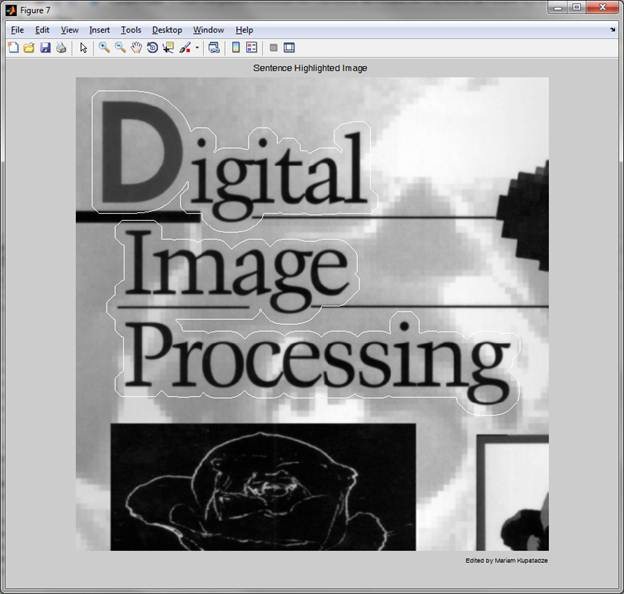624x594 pixels.
Task: Open a file with the folder icon
Action: point(28,47)
